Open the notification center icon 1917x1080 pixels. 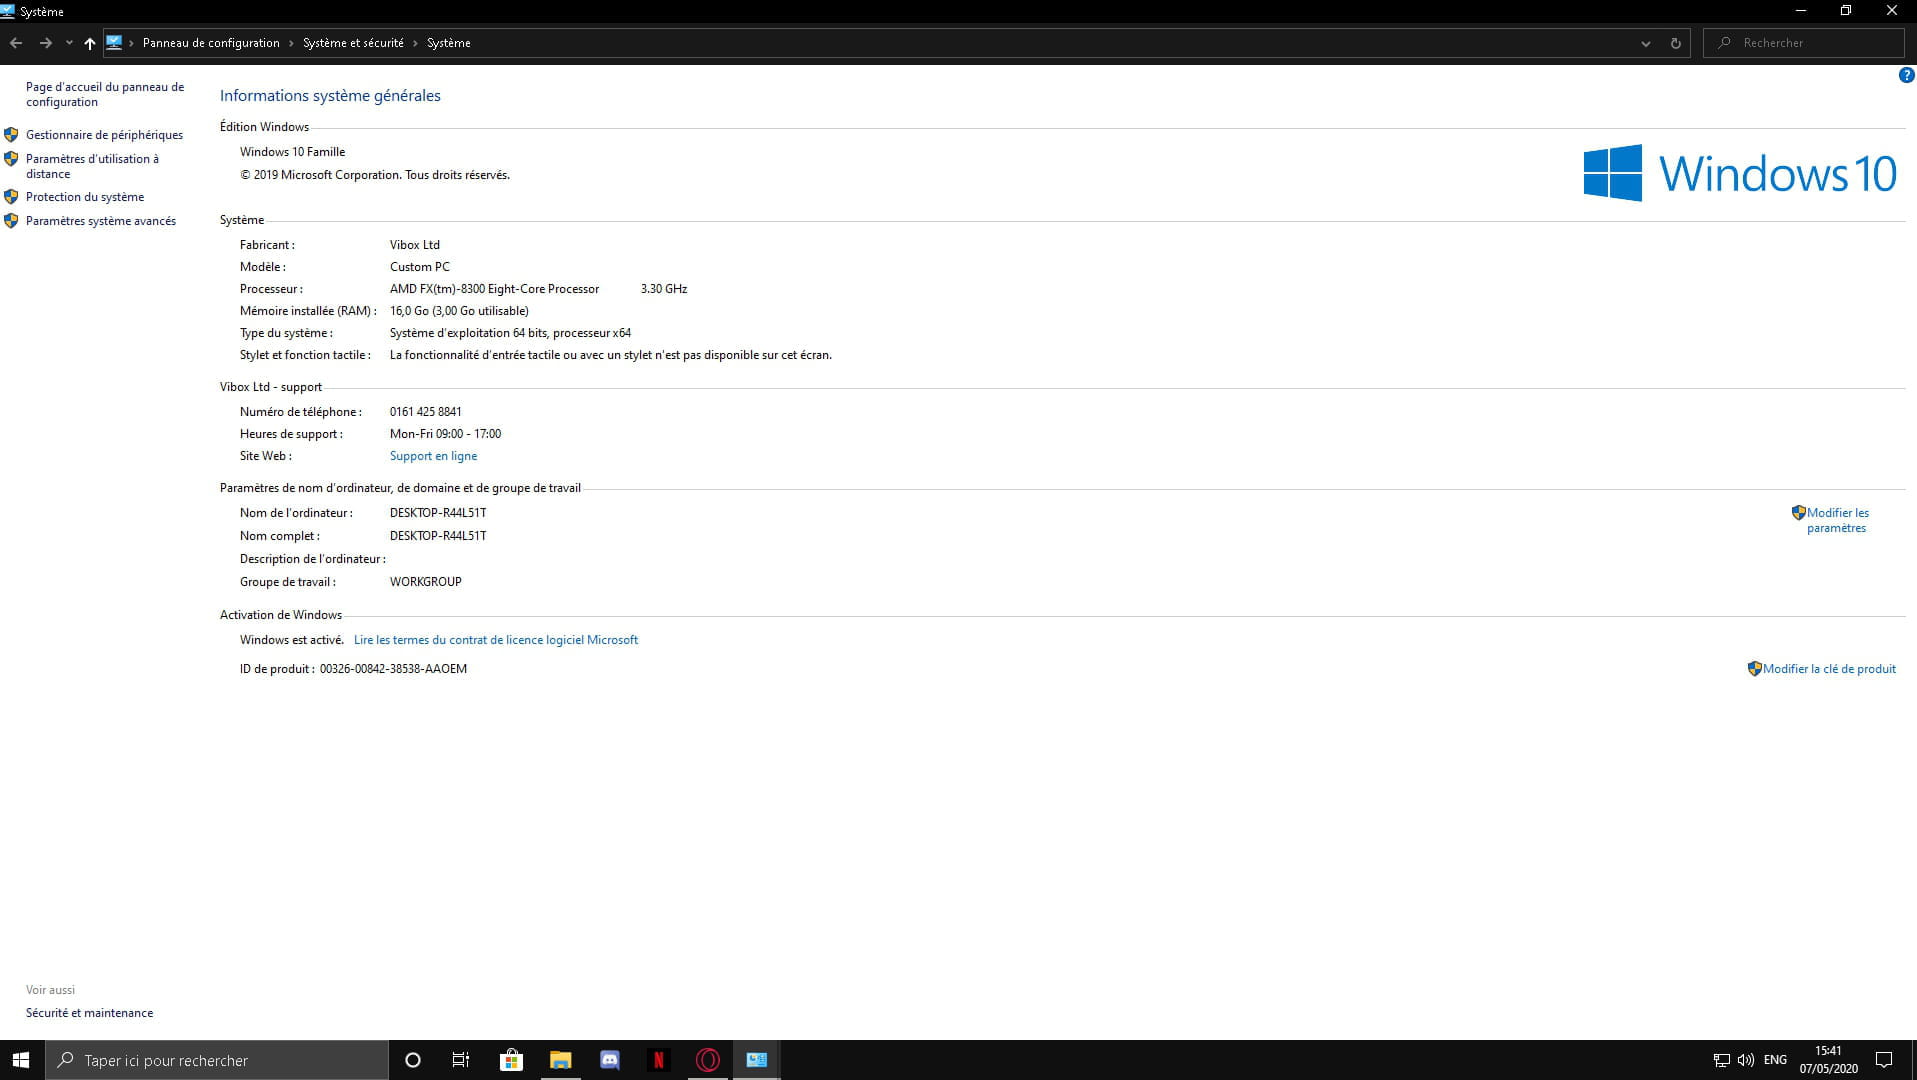(1884, 1060)
